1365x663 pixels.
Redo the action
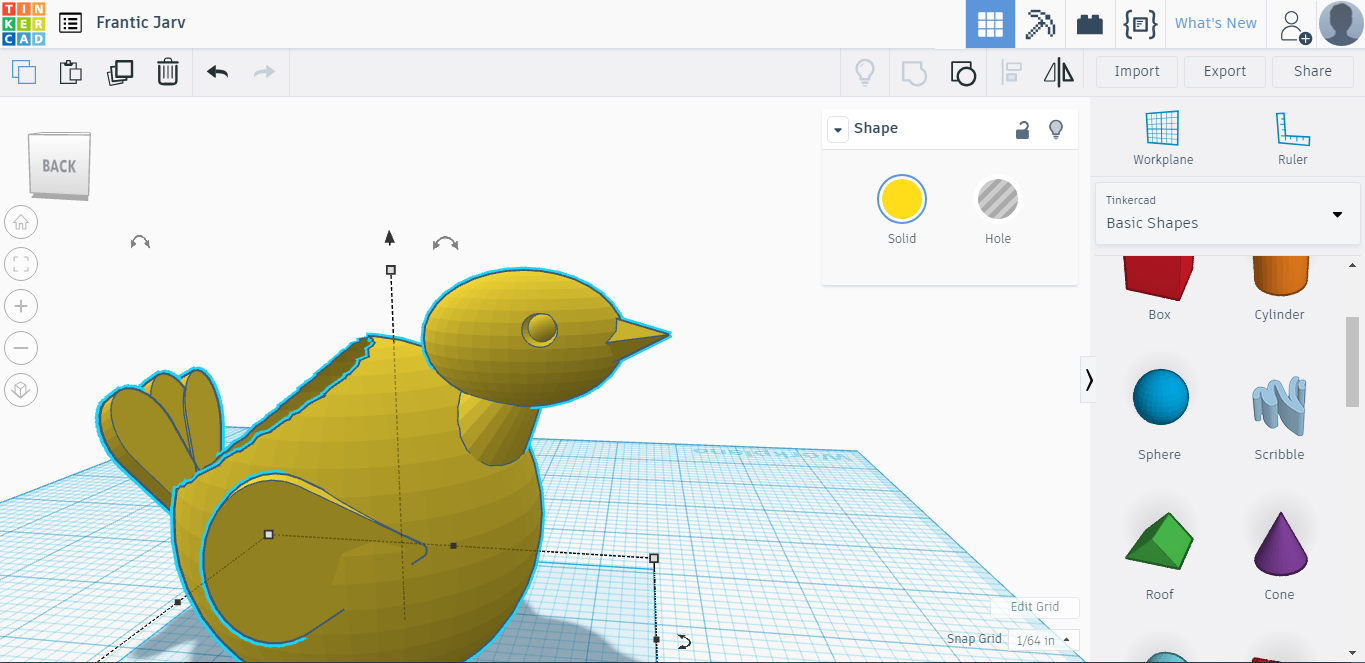click(x=264, y=72)
